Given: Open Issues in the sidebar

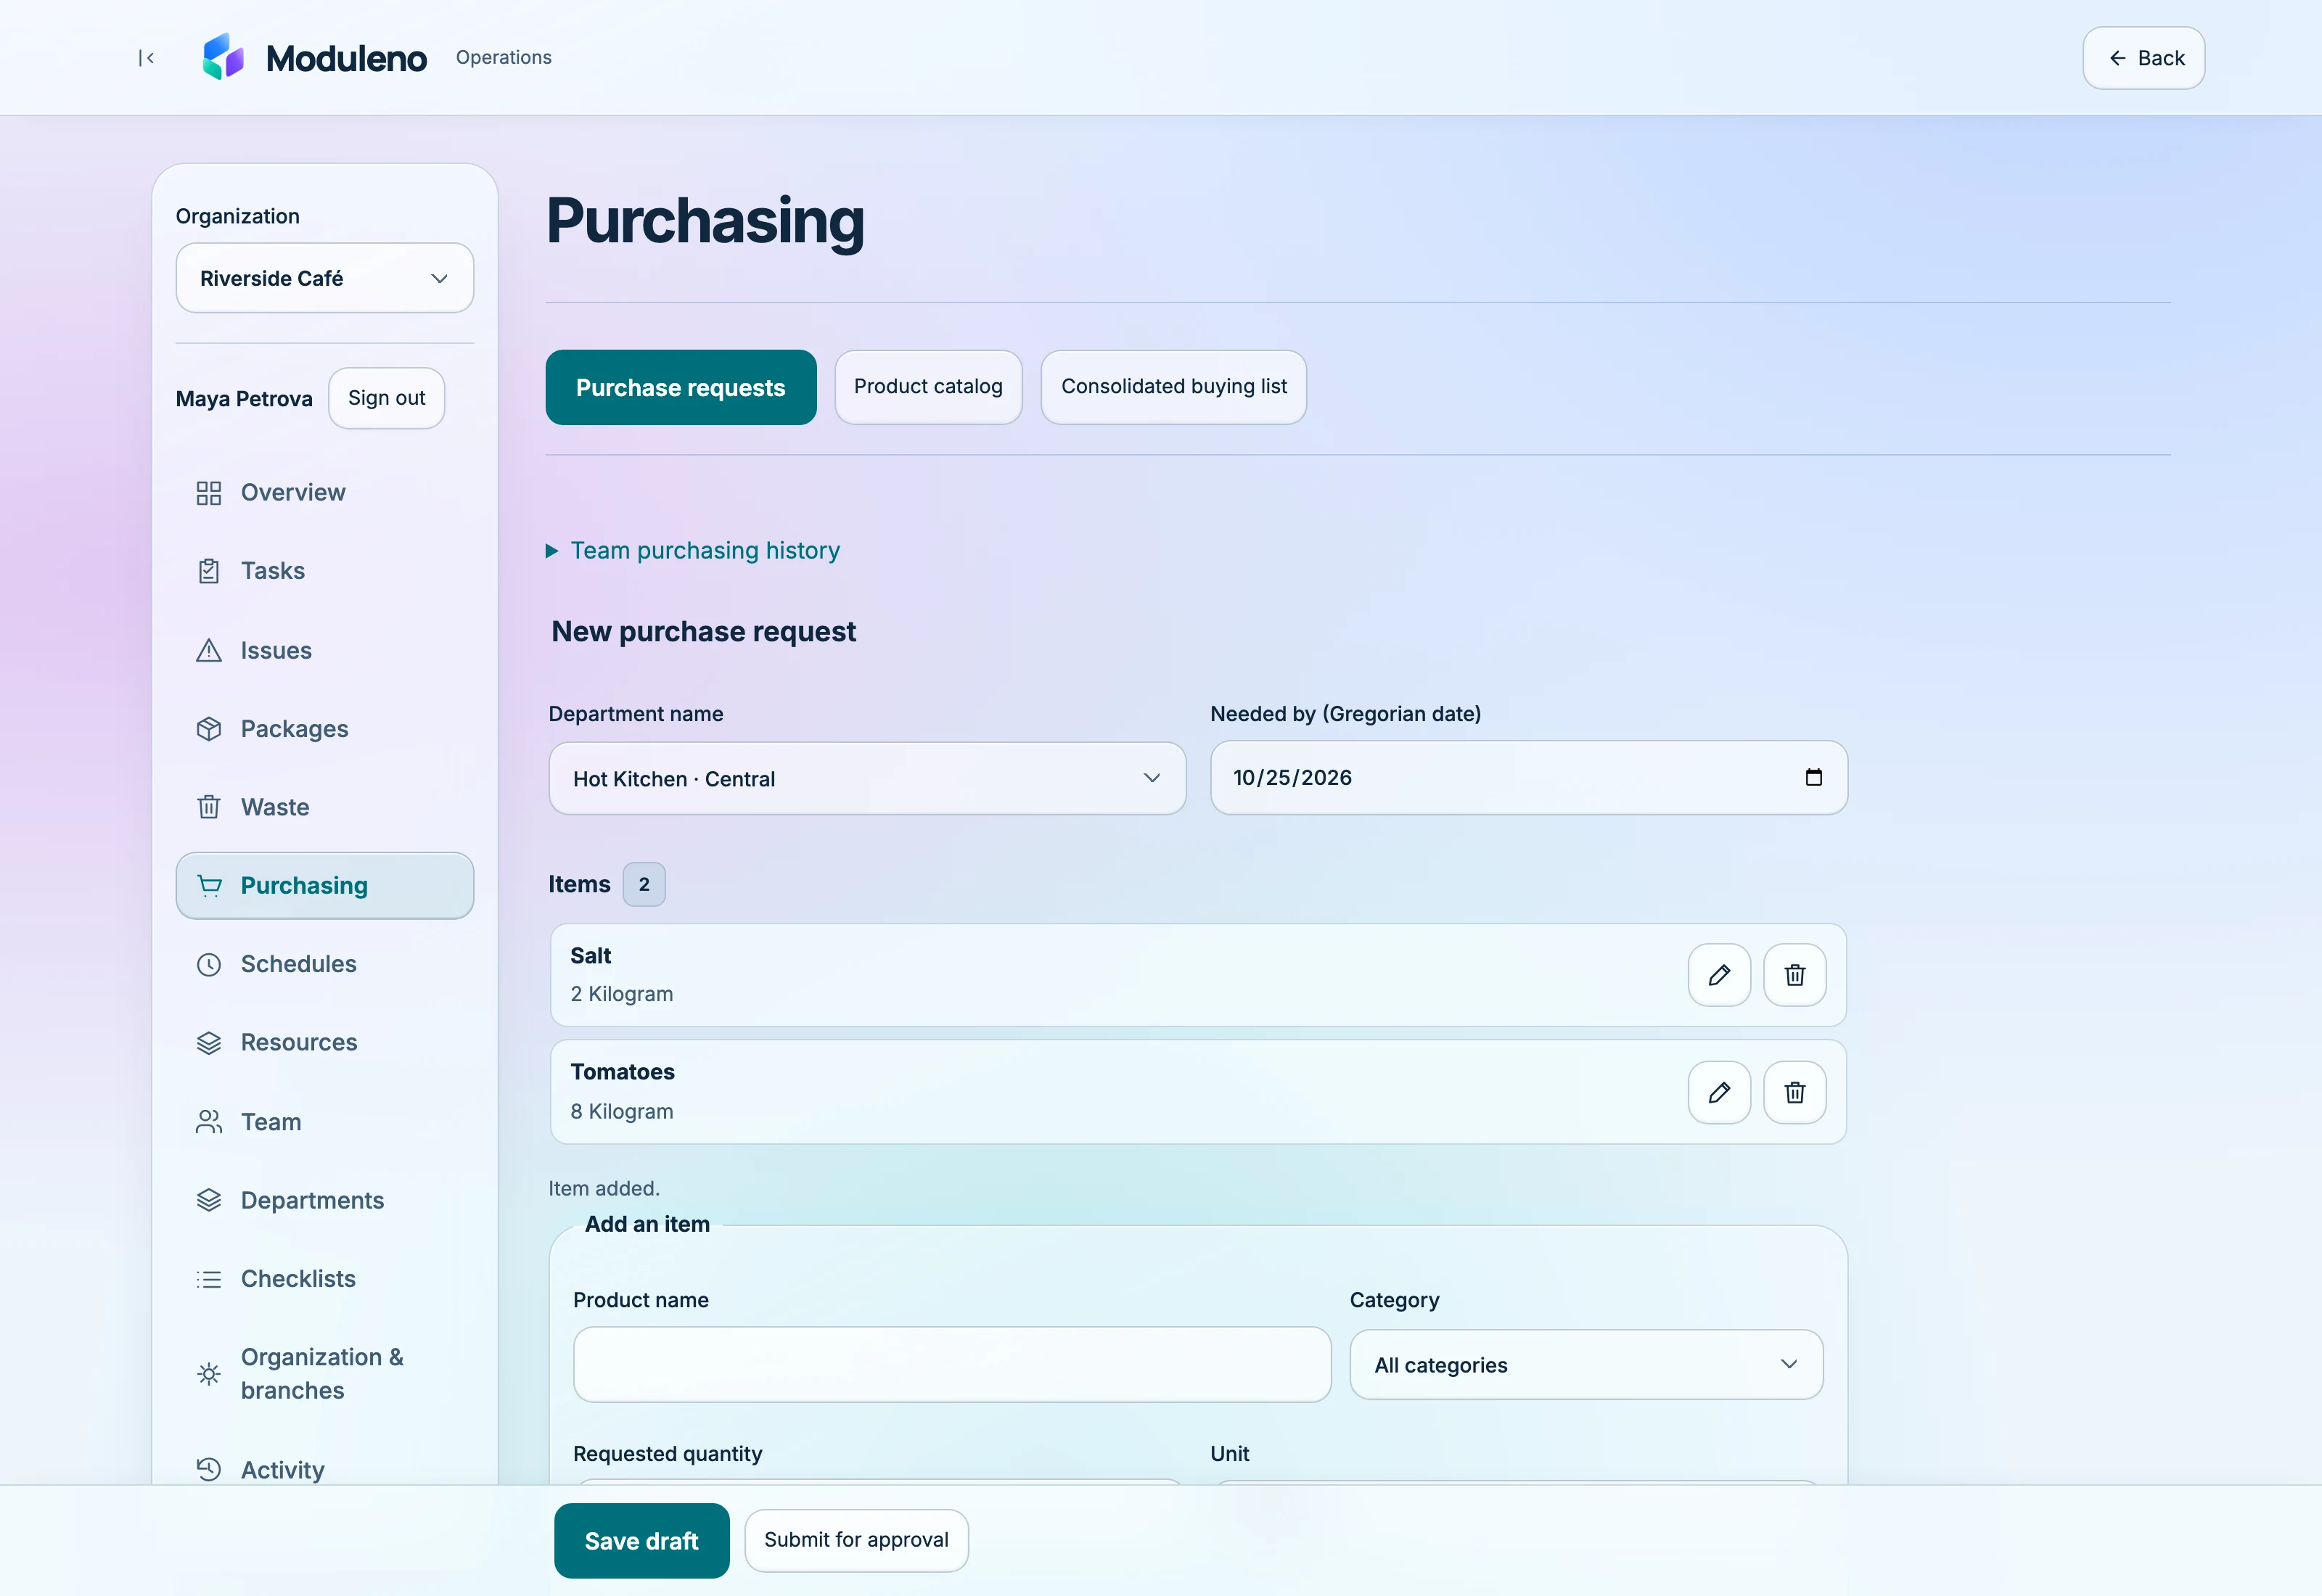Looking at the screenshot, I should click(x=325, y=650).
